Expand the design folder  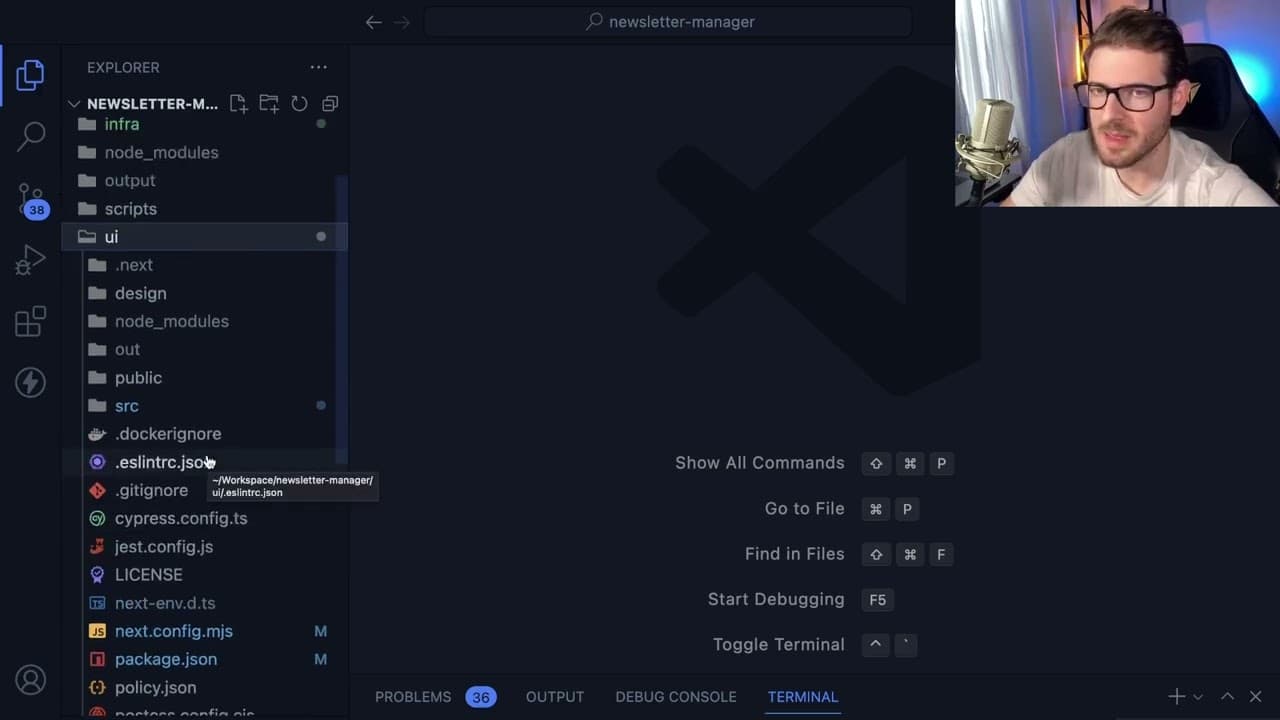(x=204, y=293)
